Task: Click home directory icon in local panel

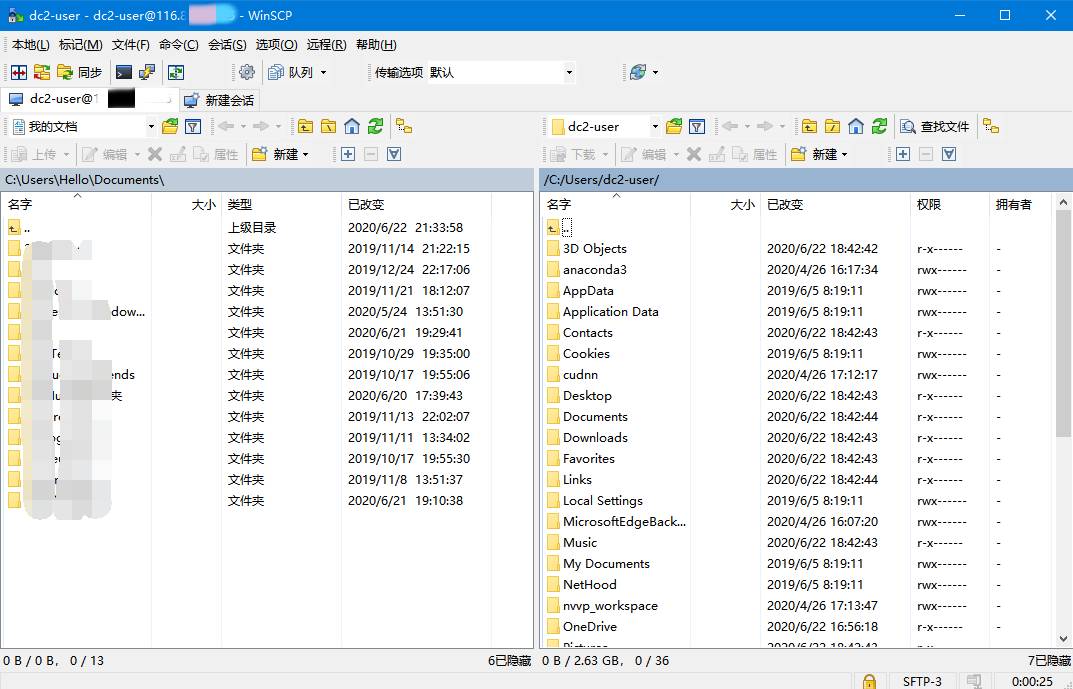Action: click(x=352, y=127)
